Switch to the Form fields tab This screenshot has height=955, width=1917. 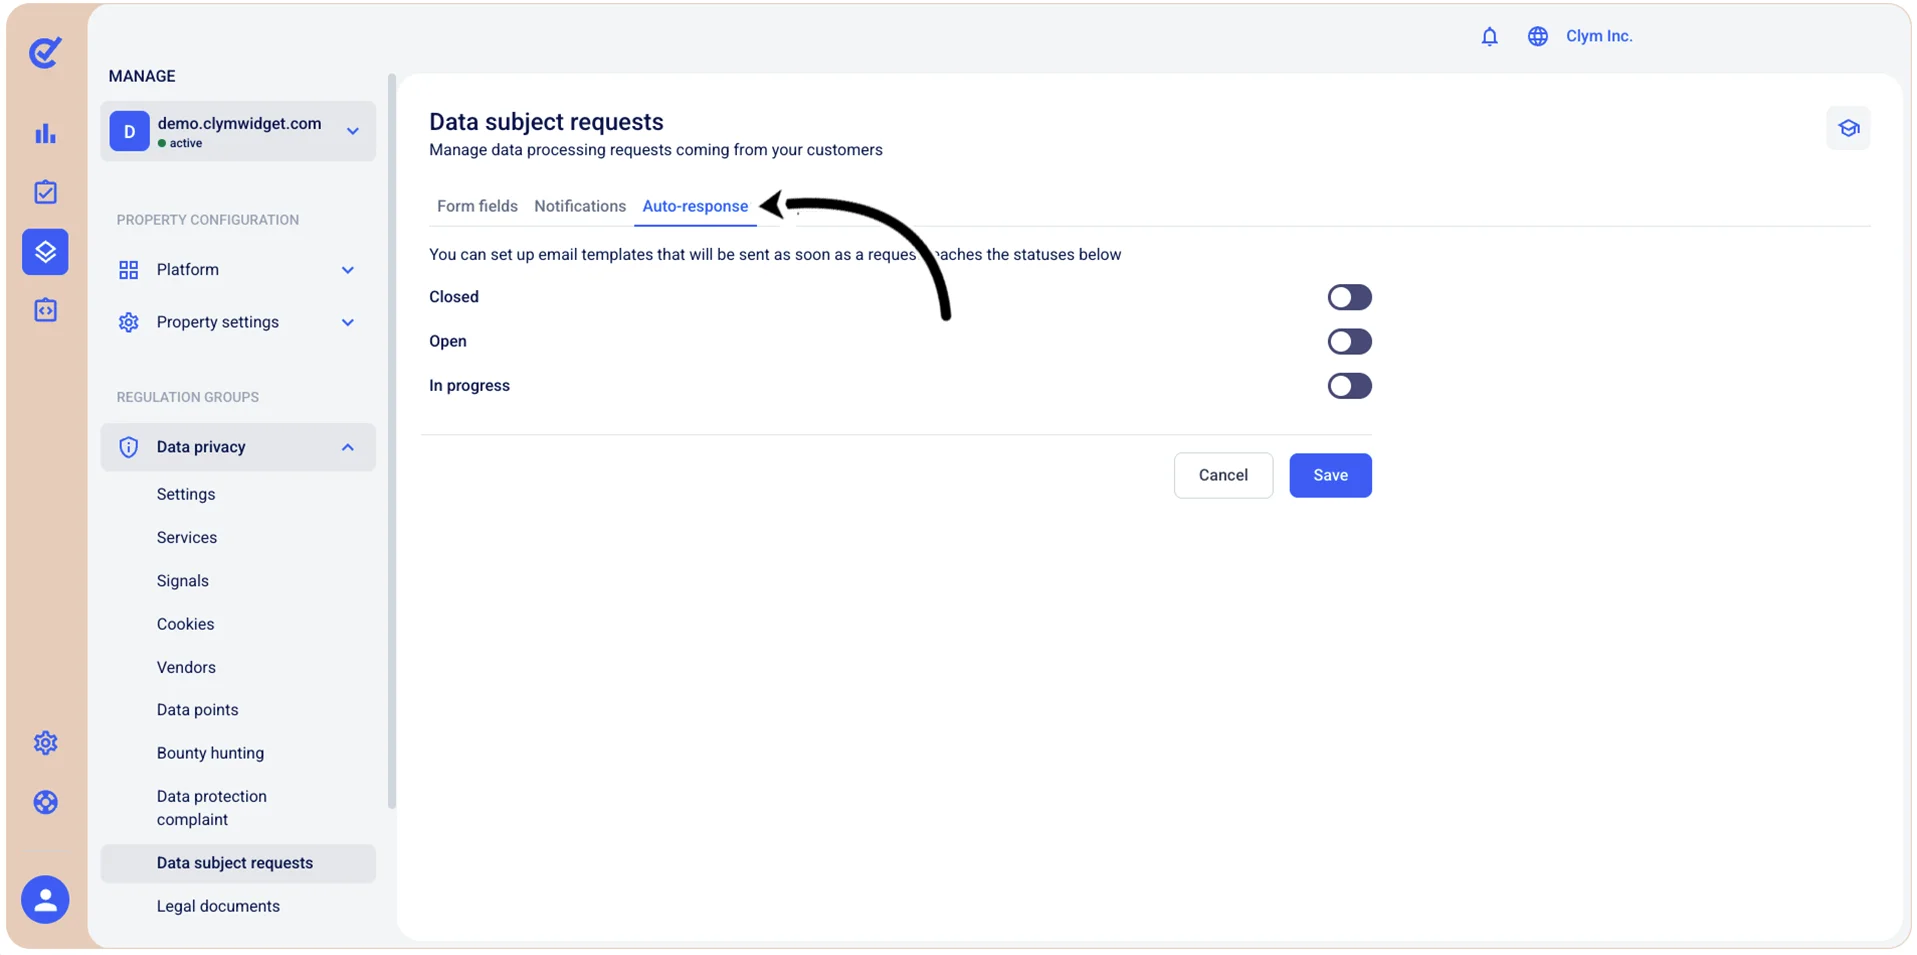477,206
